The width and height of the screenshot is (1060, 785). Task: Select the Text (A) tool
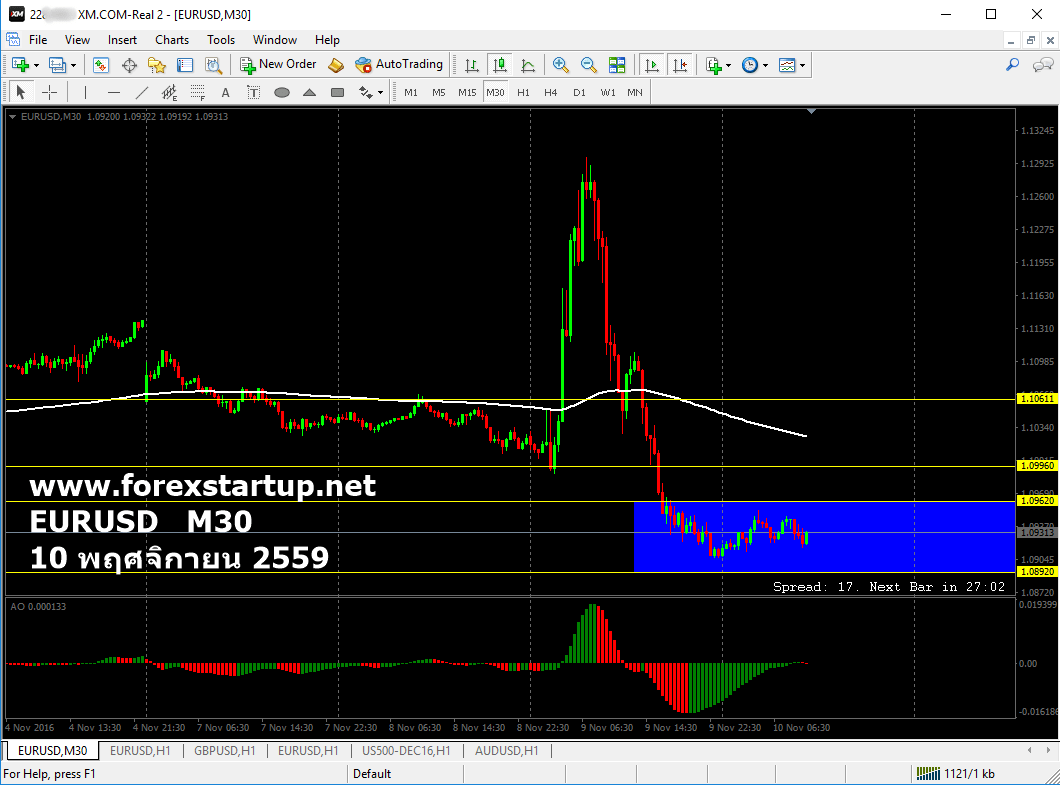pyautogui.click(x=225, y=92)
